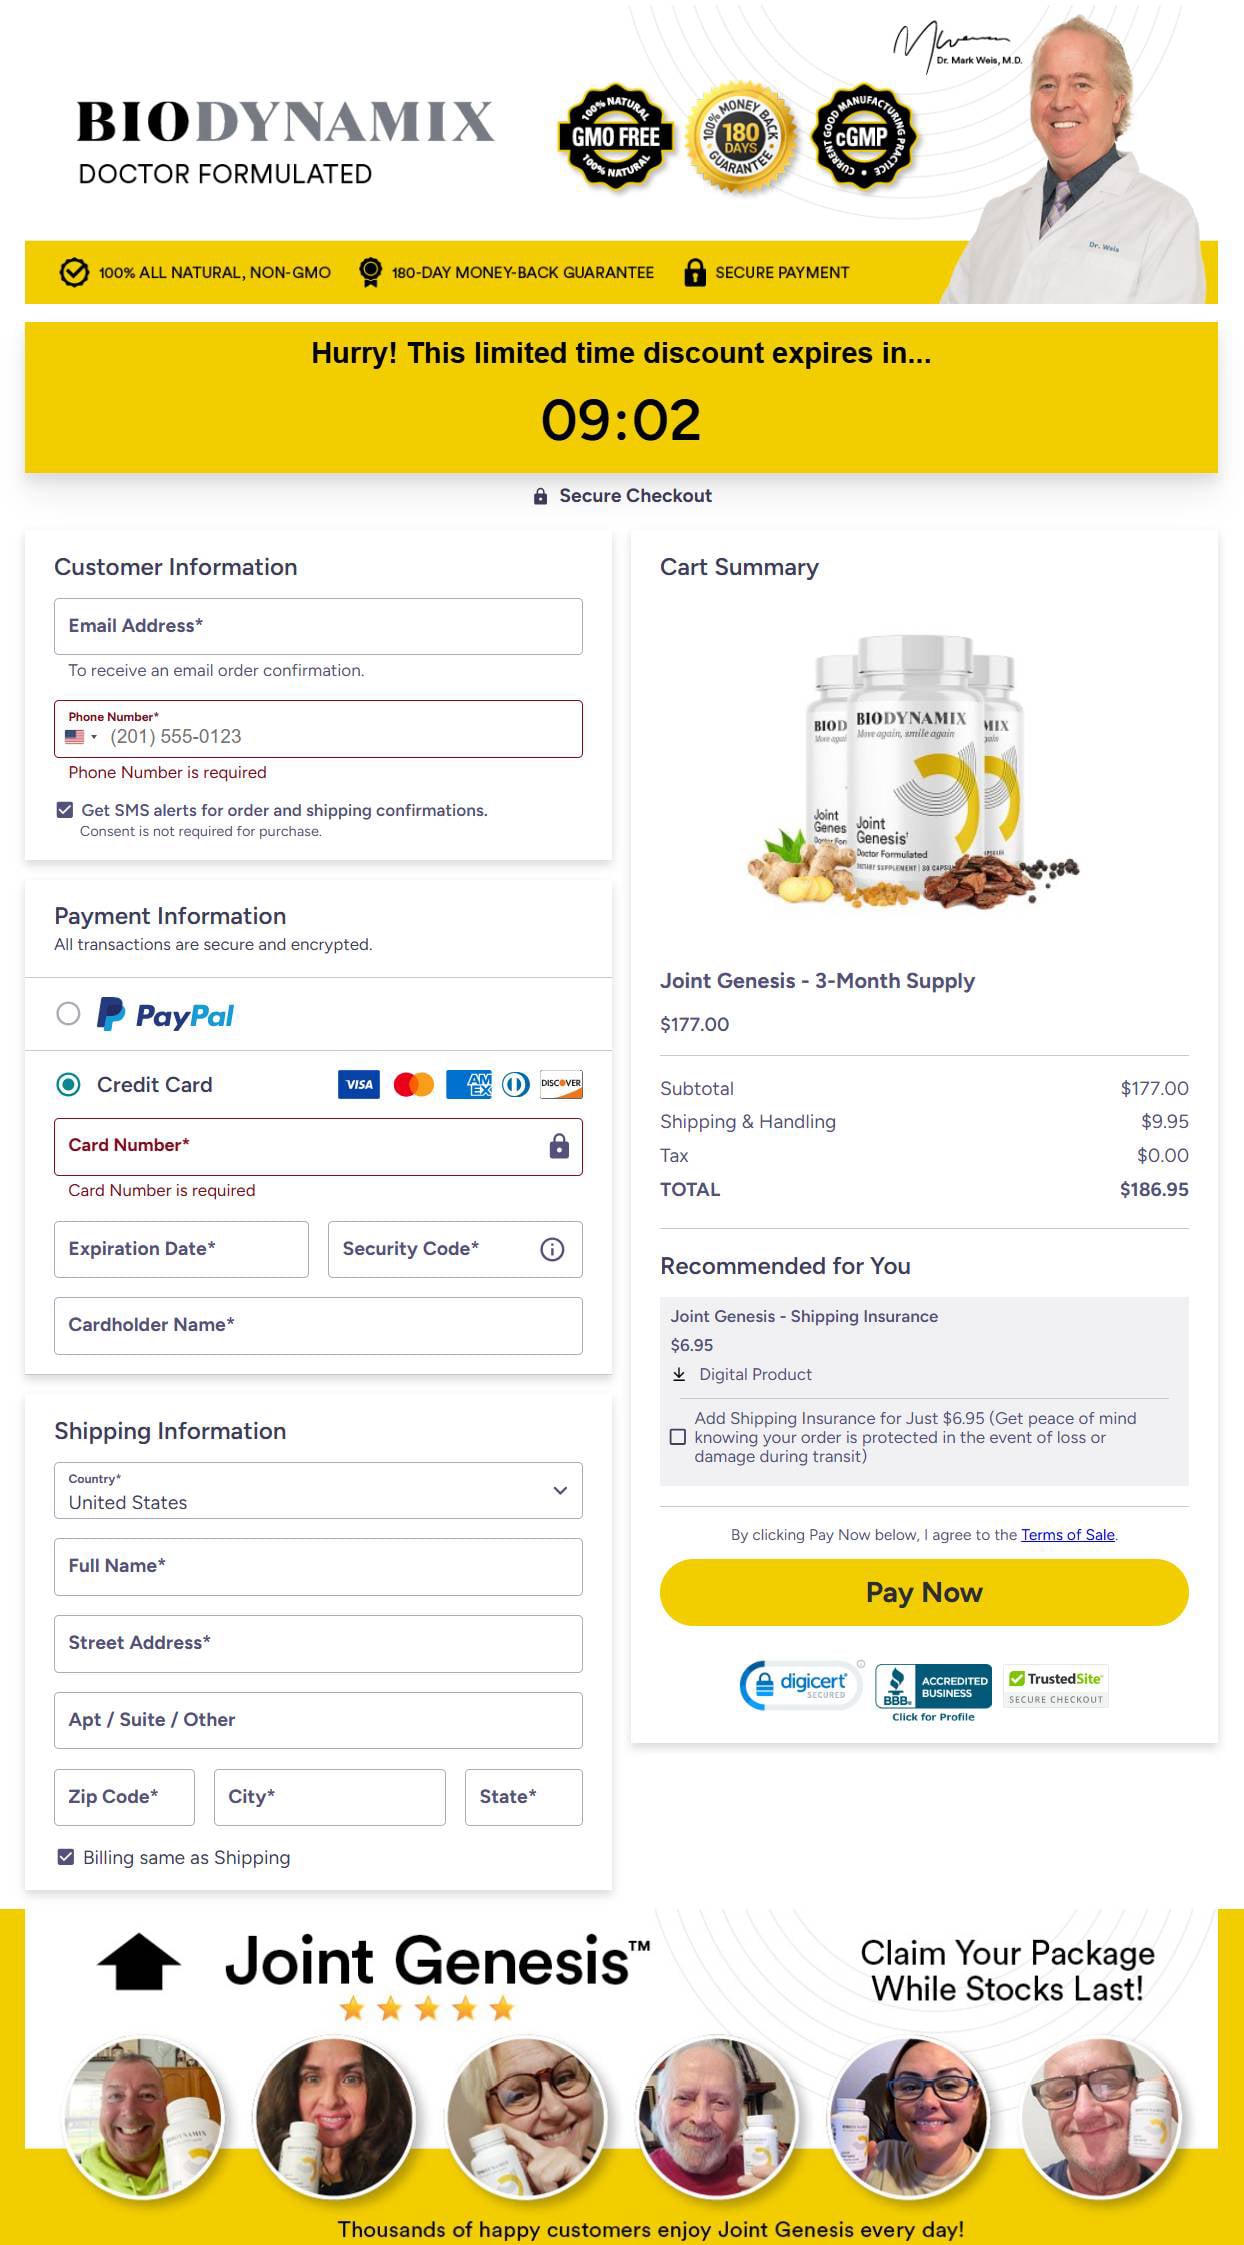
Task: Click the GMO Free badge
Action: (x=615, y=137)
